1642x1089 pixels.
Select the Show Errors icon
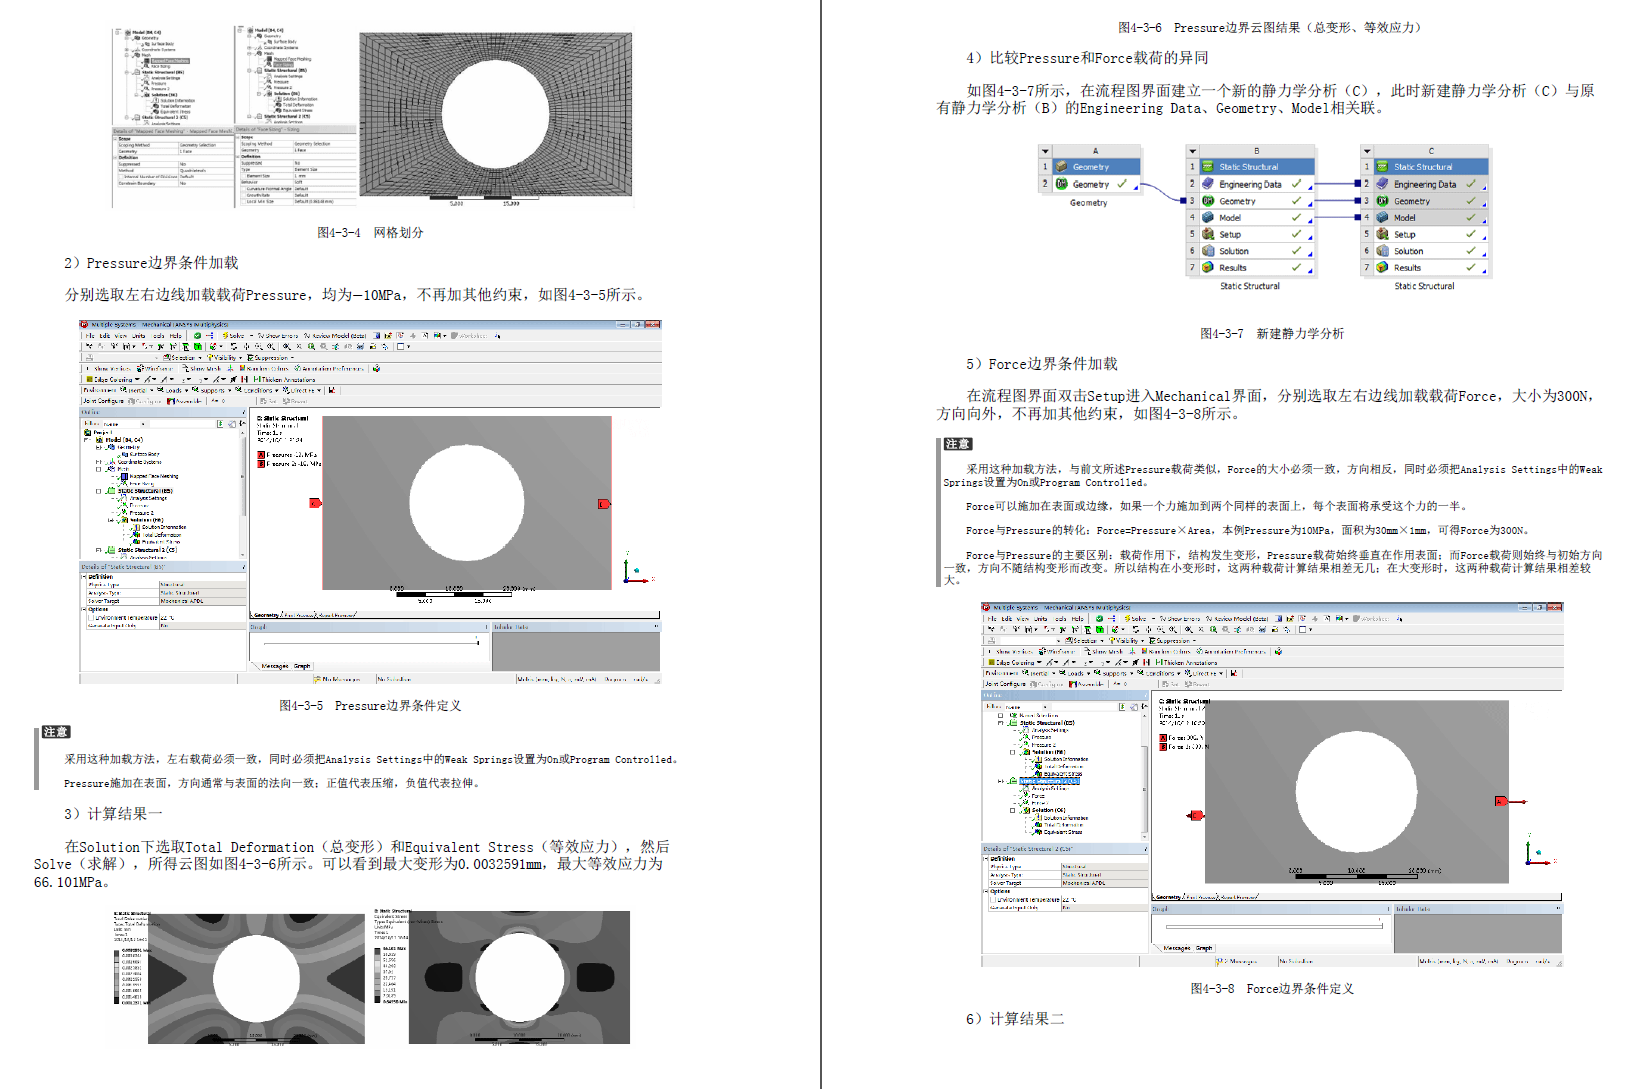[275, 336]
